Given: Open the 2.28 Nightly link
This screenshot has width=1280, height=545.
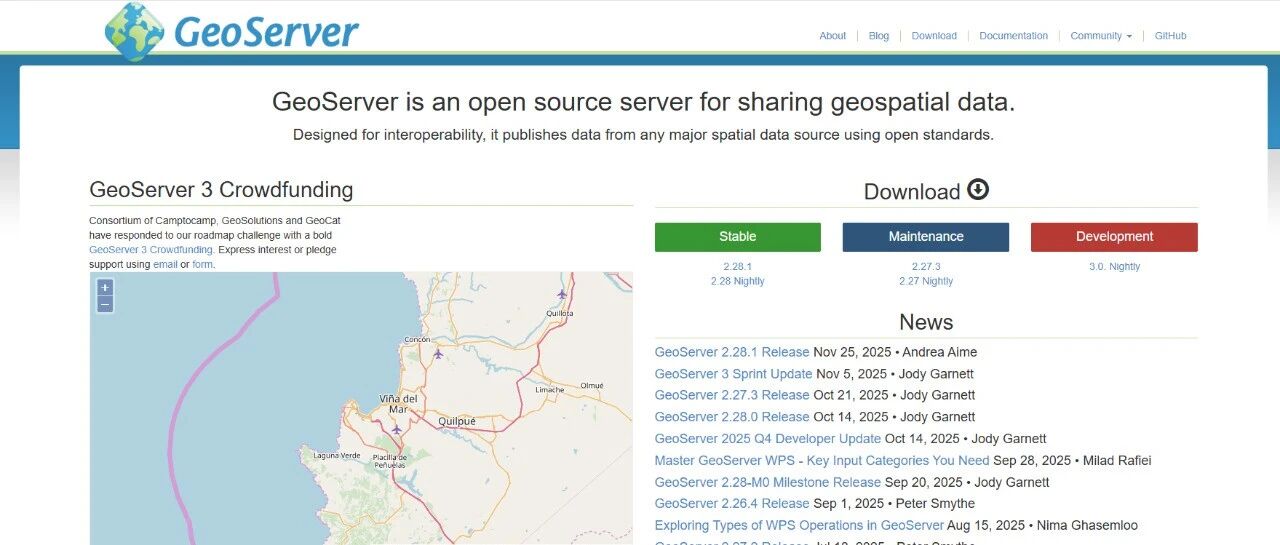Looking at the screenshot, I should [x=738, y=282].
